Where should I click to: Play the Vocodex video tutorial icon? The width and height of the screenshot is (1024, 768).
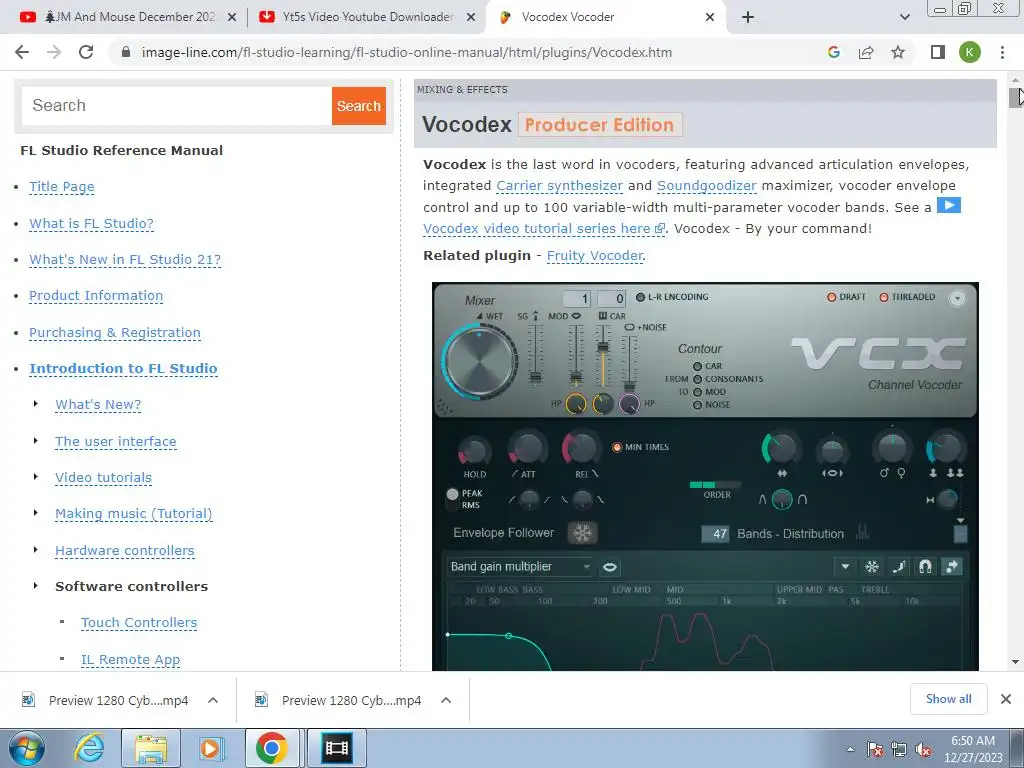pyautogui.click(x=948, y=206)
